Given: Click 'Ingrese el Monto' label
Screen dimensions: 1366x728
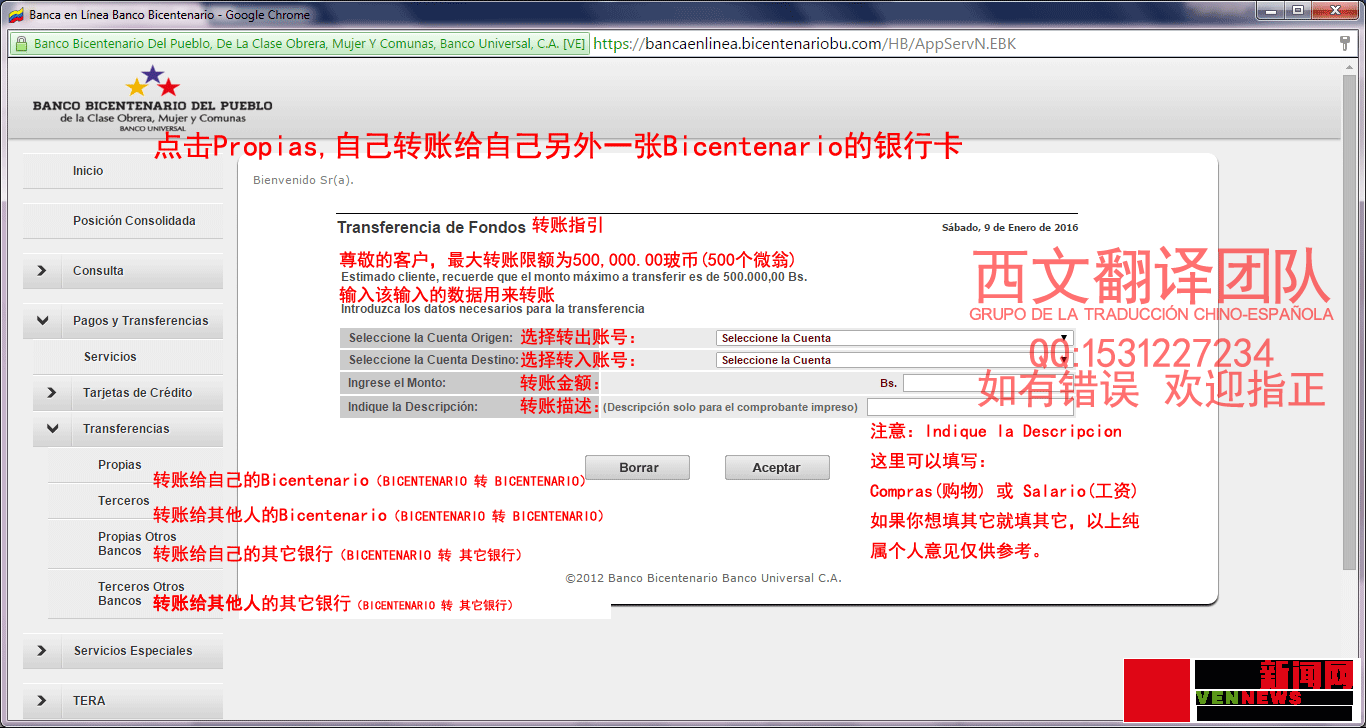Looking at the screenshot, I should tap(397, 383).
